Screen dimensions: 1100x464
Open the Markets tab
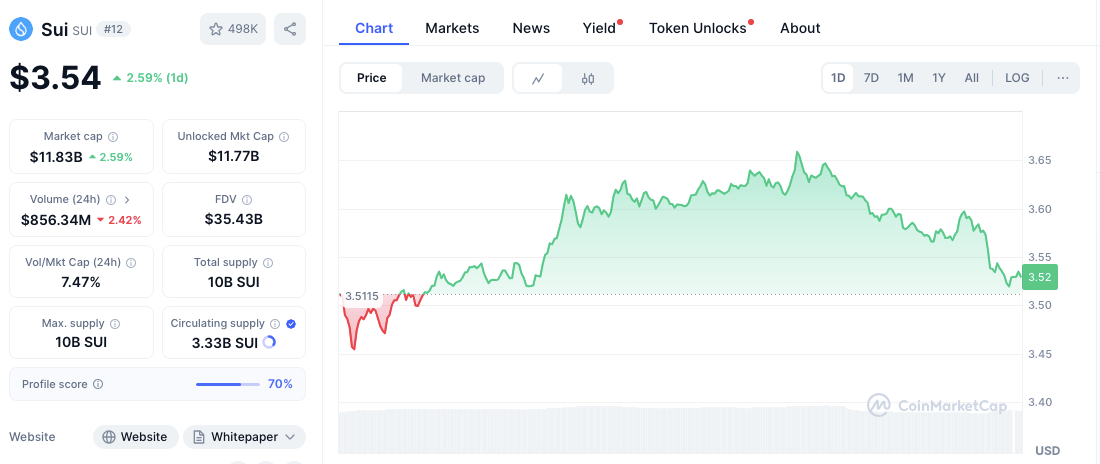click(452, 28)
